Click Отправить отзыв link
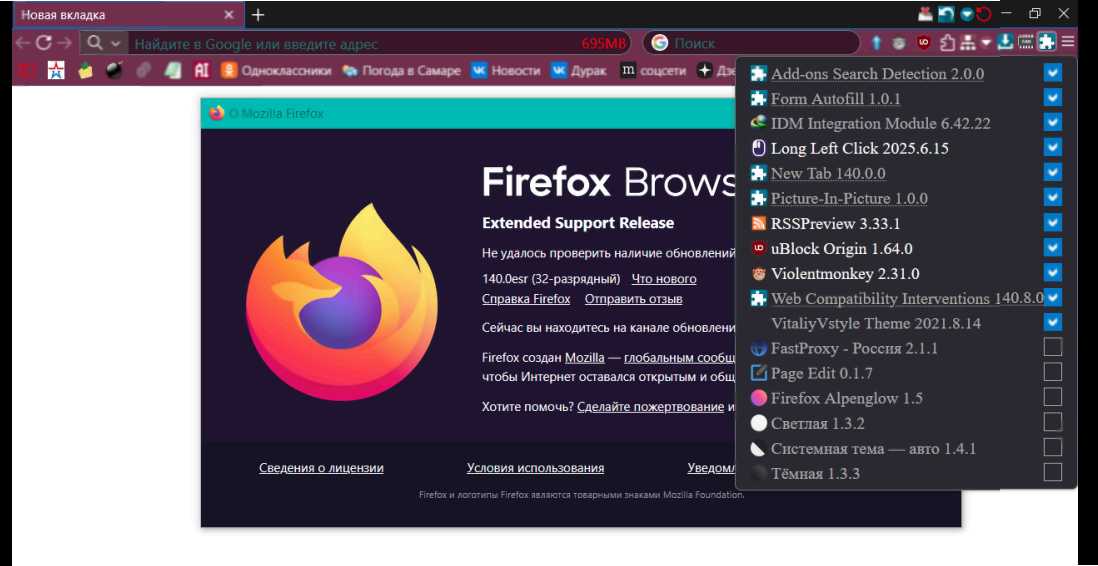Image resolution: width=1098 pixels, height=566 pixels. [x=634, y=299]
